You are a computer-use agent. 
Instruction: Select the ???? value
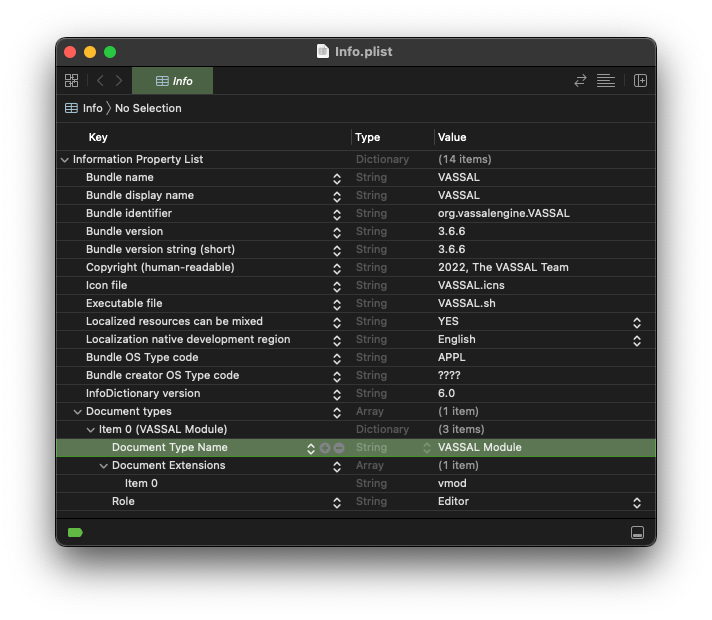pos(449,375)
